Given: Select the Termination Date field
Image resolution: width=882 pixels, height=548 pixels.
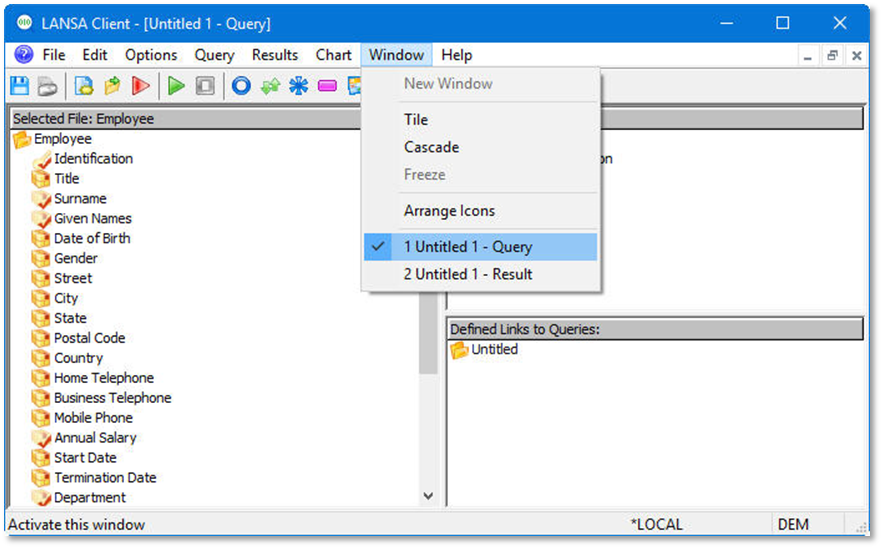Looking at the screenshot, I should (105, 478).
